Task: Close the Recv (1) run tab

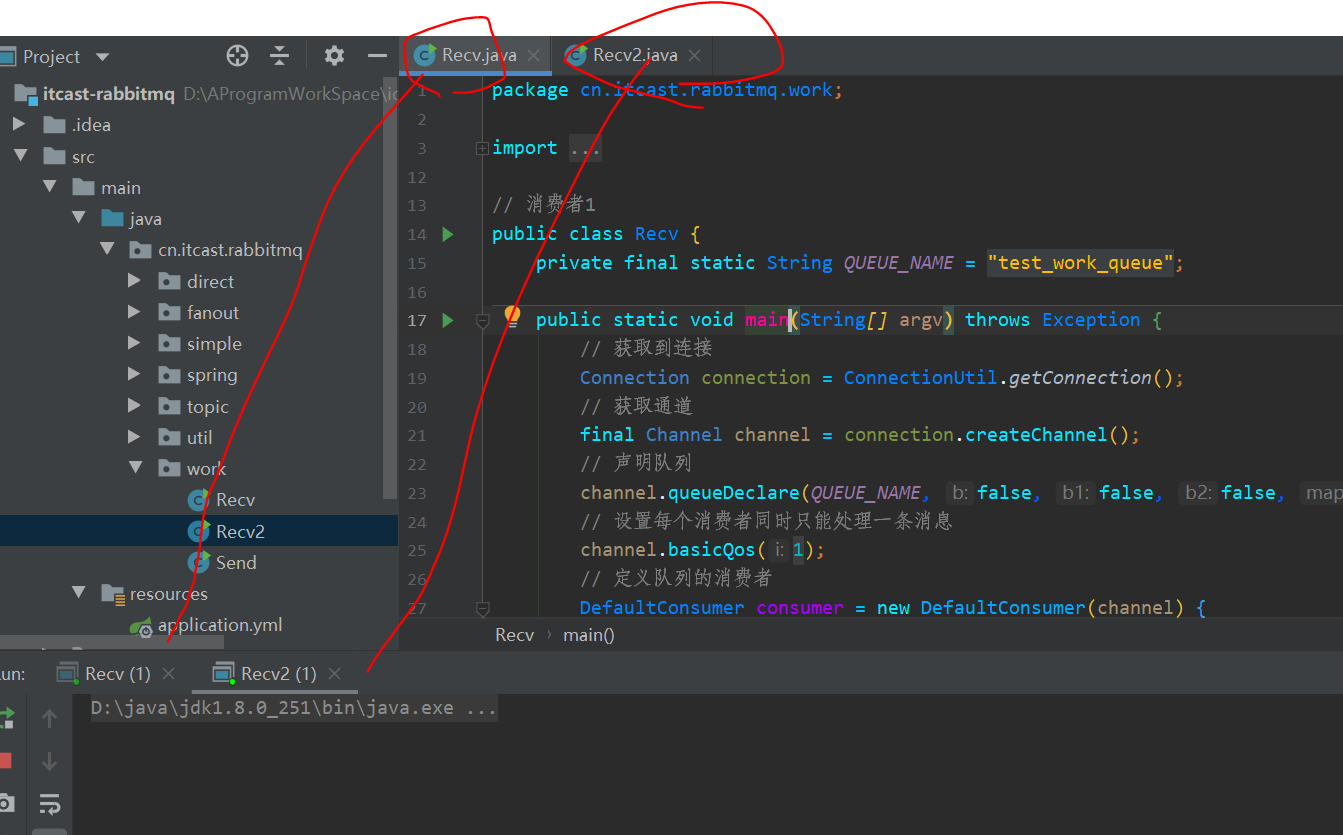Action: point(168,674)
